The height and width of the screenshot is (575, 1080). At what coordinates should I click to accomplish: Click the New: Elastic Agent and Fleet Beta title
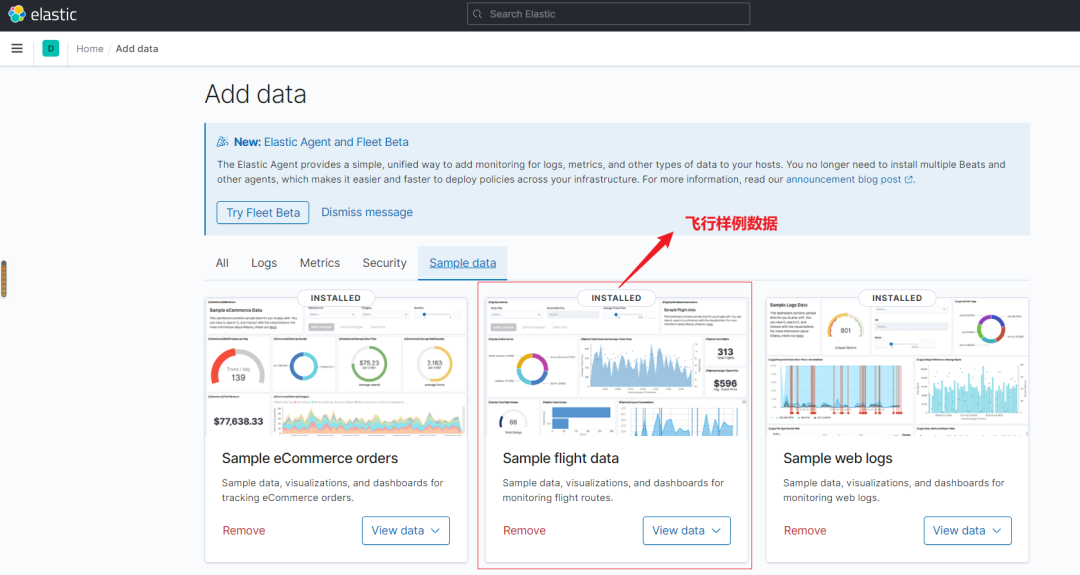pyautogui.click(x=321, y=142)
